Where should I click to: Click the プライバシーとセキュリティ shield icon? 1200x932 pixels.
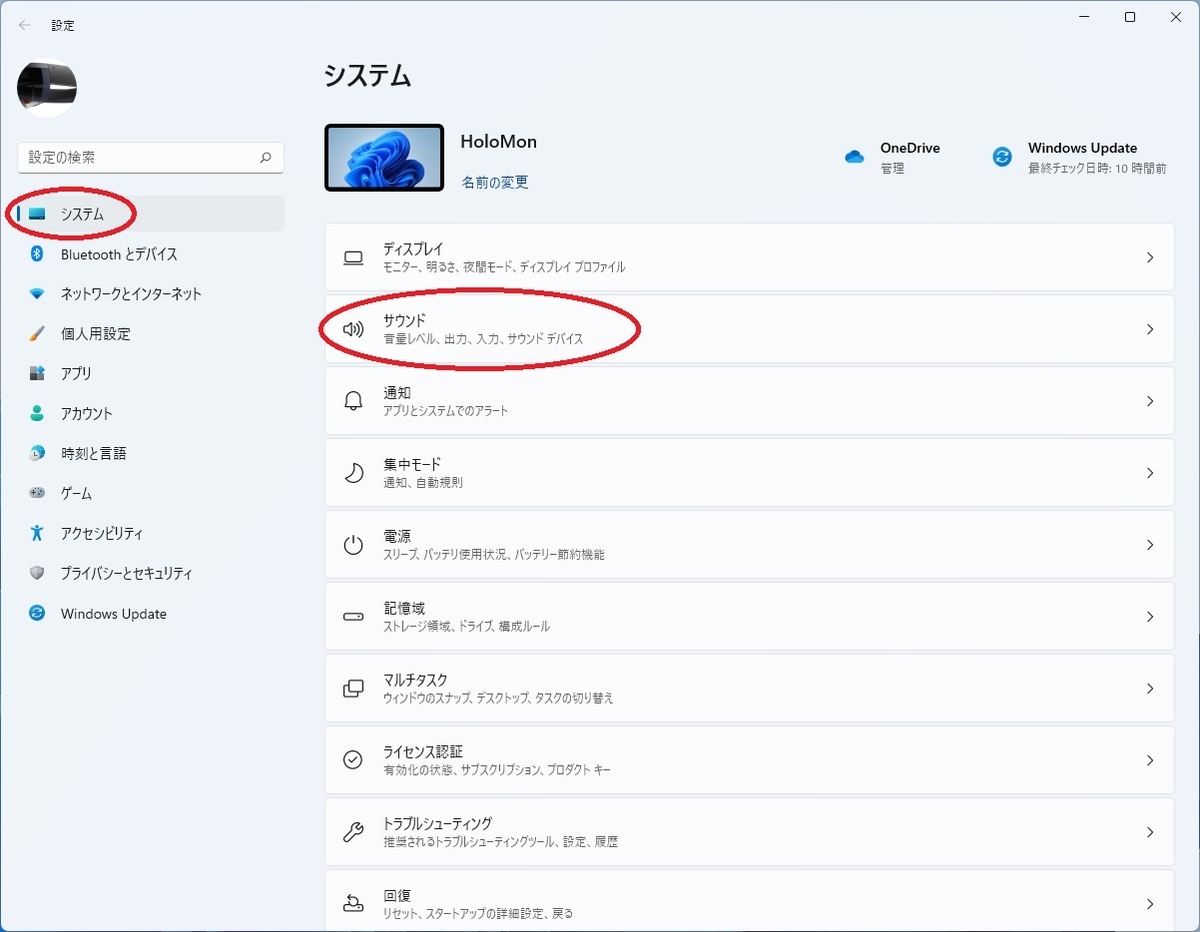point(37,573)
